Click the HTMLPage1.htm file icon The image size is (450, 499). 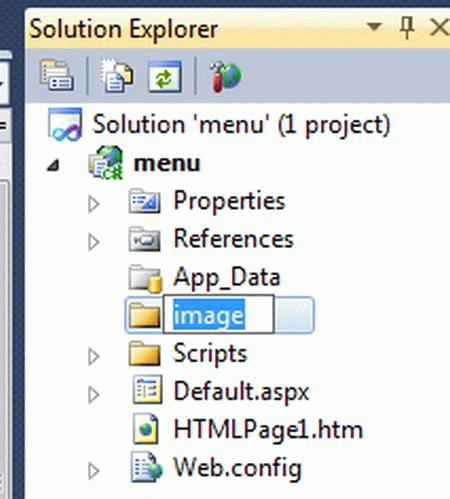pyautogui.click(x=146, y=429)
